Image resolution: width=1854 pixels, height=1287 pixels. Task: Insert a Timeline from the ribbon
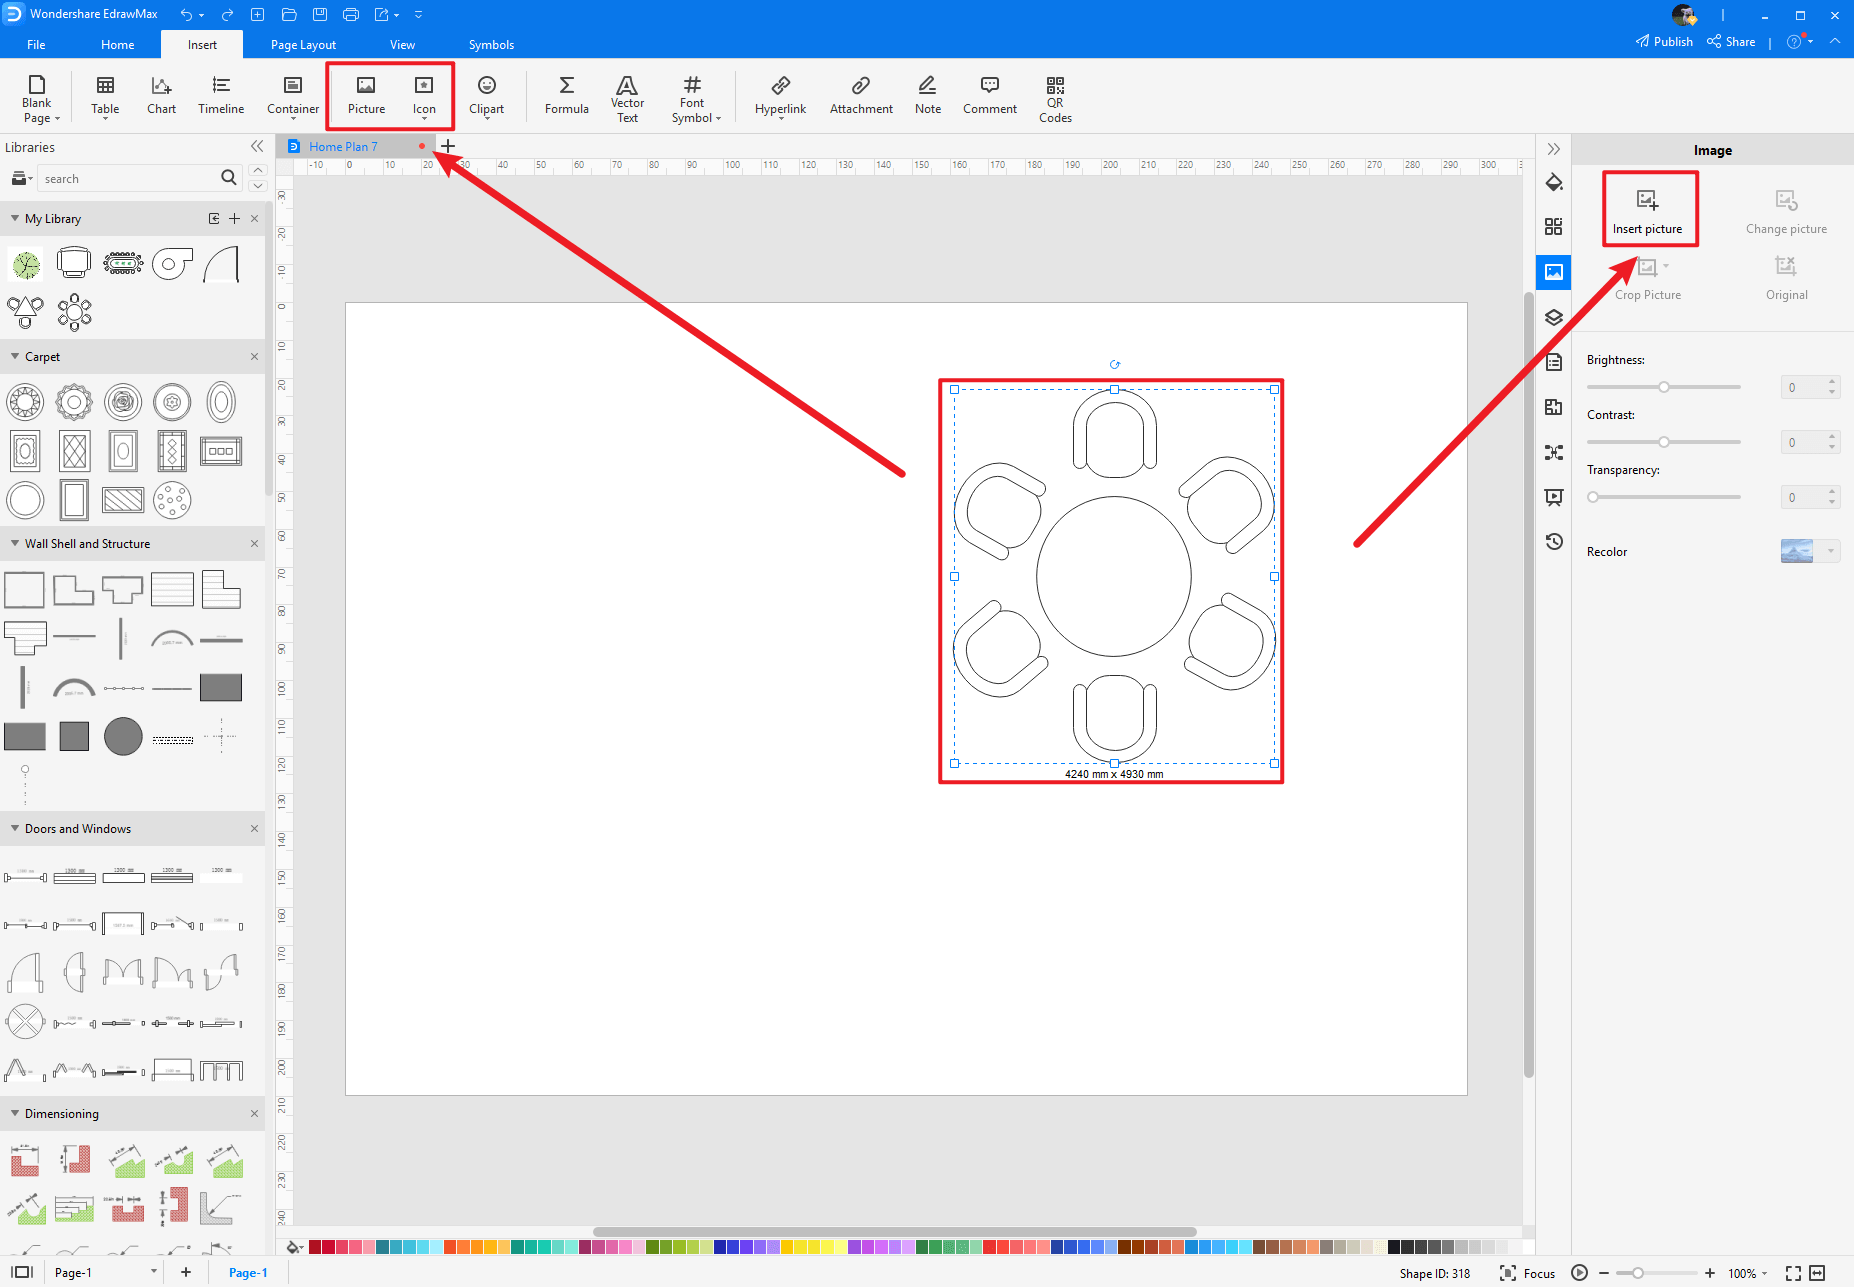click(x=221, y=96)
